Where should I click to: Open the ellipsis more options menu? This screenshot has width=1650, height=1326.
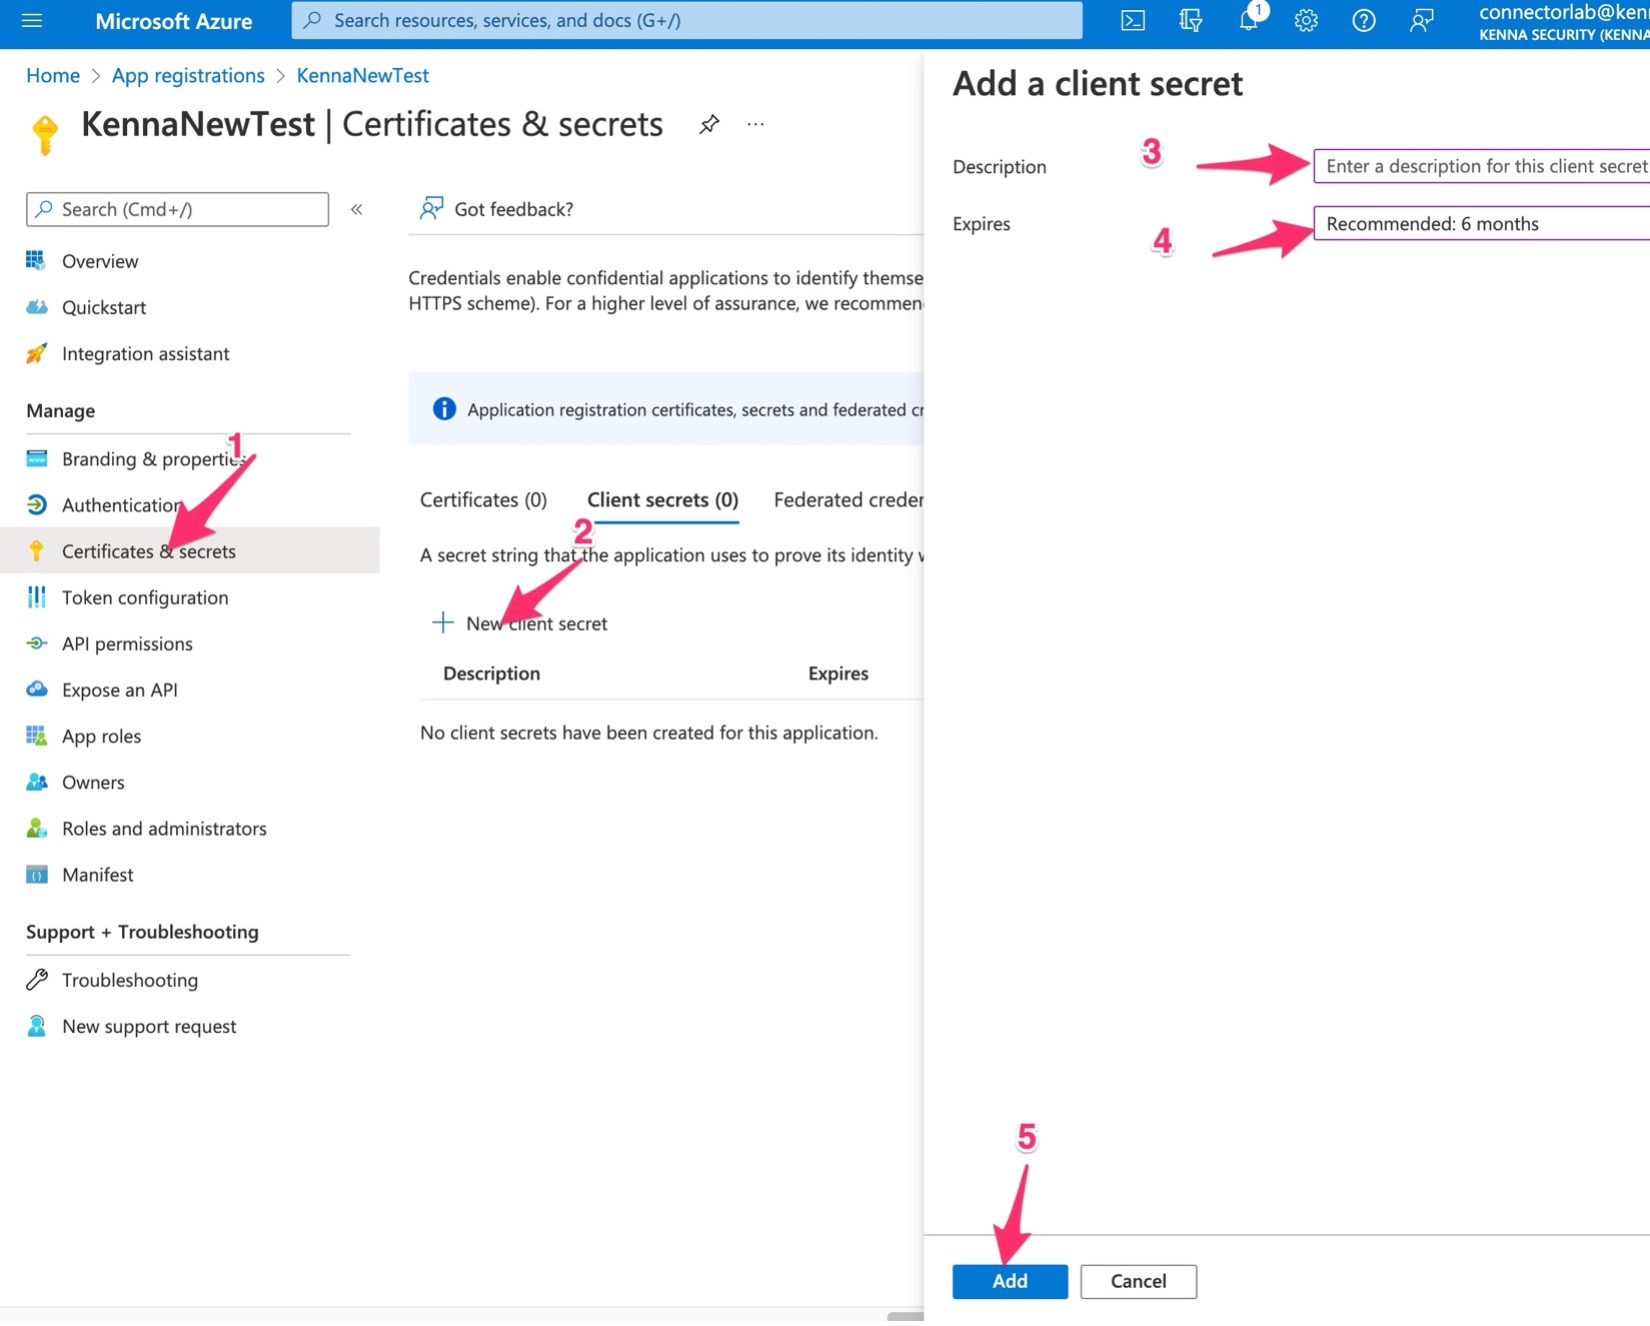pos(755,125)
